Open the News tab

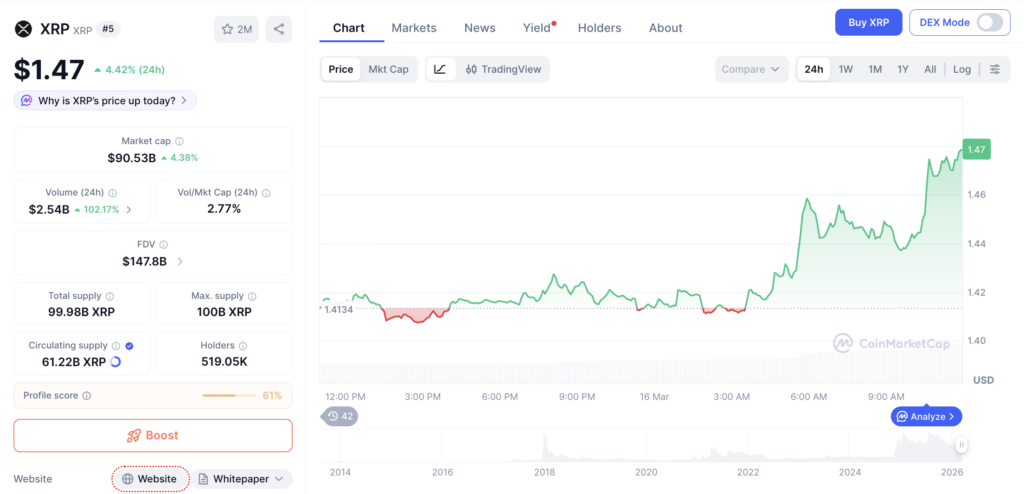pos(480,28)
